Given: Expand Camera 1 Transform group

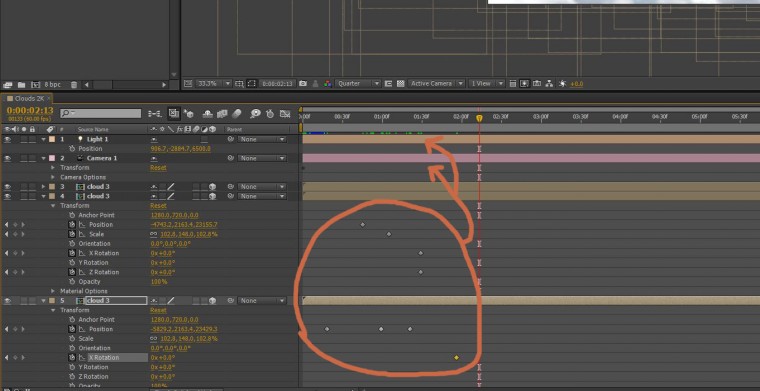Looking at the screenshot, I should (x=53, y=168).
